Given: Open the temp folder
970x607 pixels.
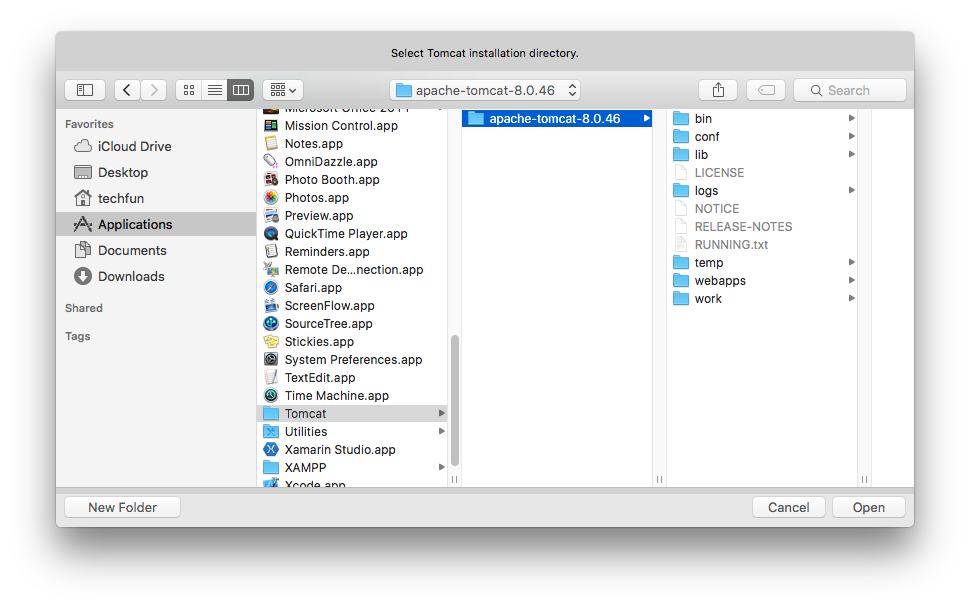Looking at the screenshot, I should click(763, 262).
